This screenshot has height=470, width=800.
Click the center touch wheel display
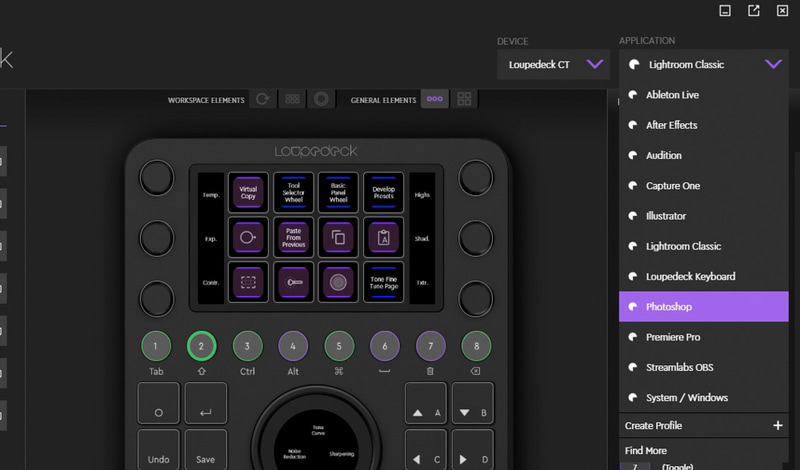[x=317, y=440]
